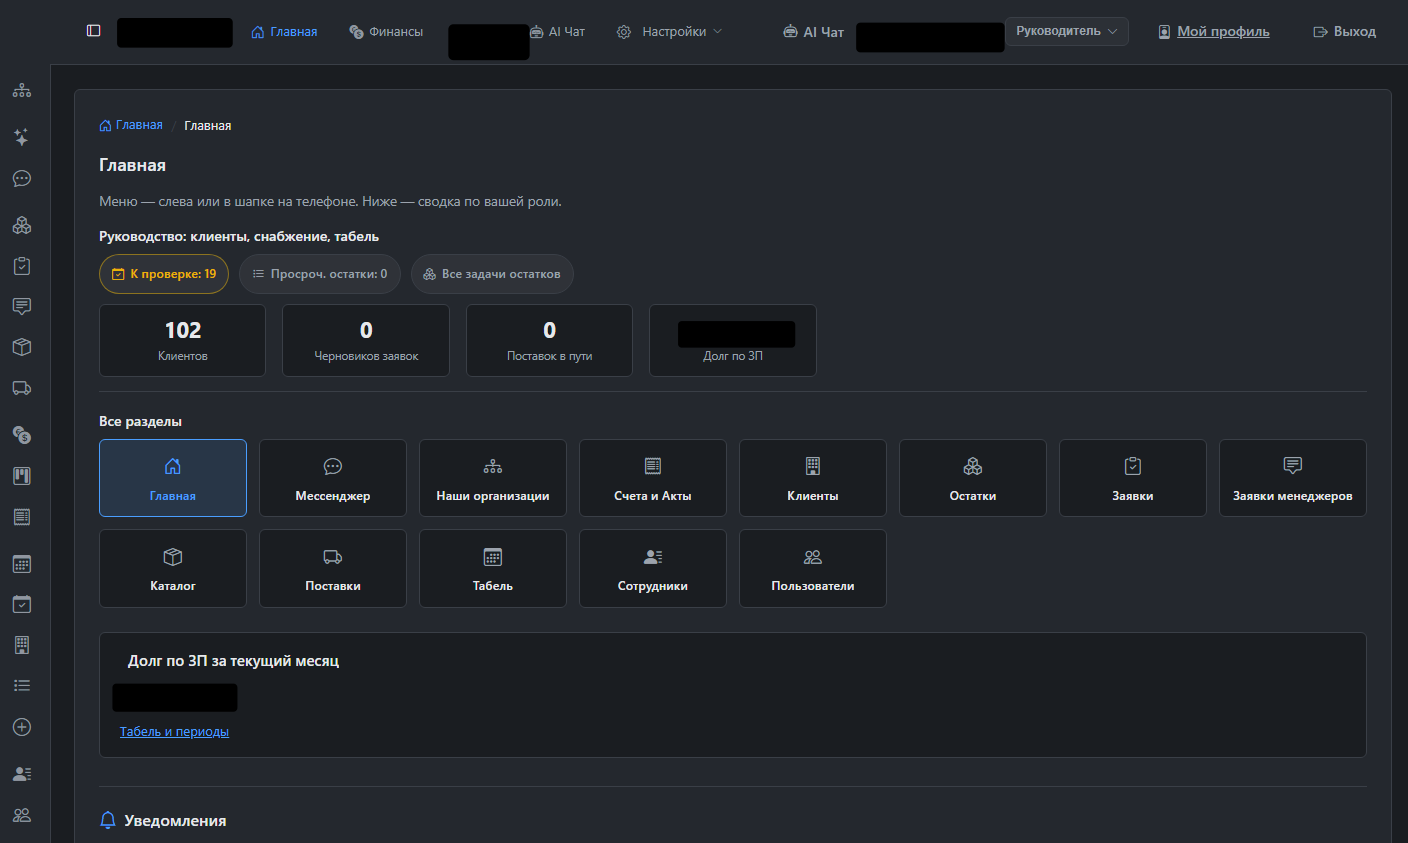Open the Мессенджер section tile
Viewport: 1408px width, 843px height.
333,478
